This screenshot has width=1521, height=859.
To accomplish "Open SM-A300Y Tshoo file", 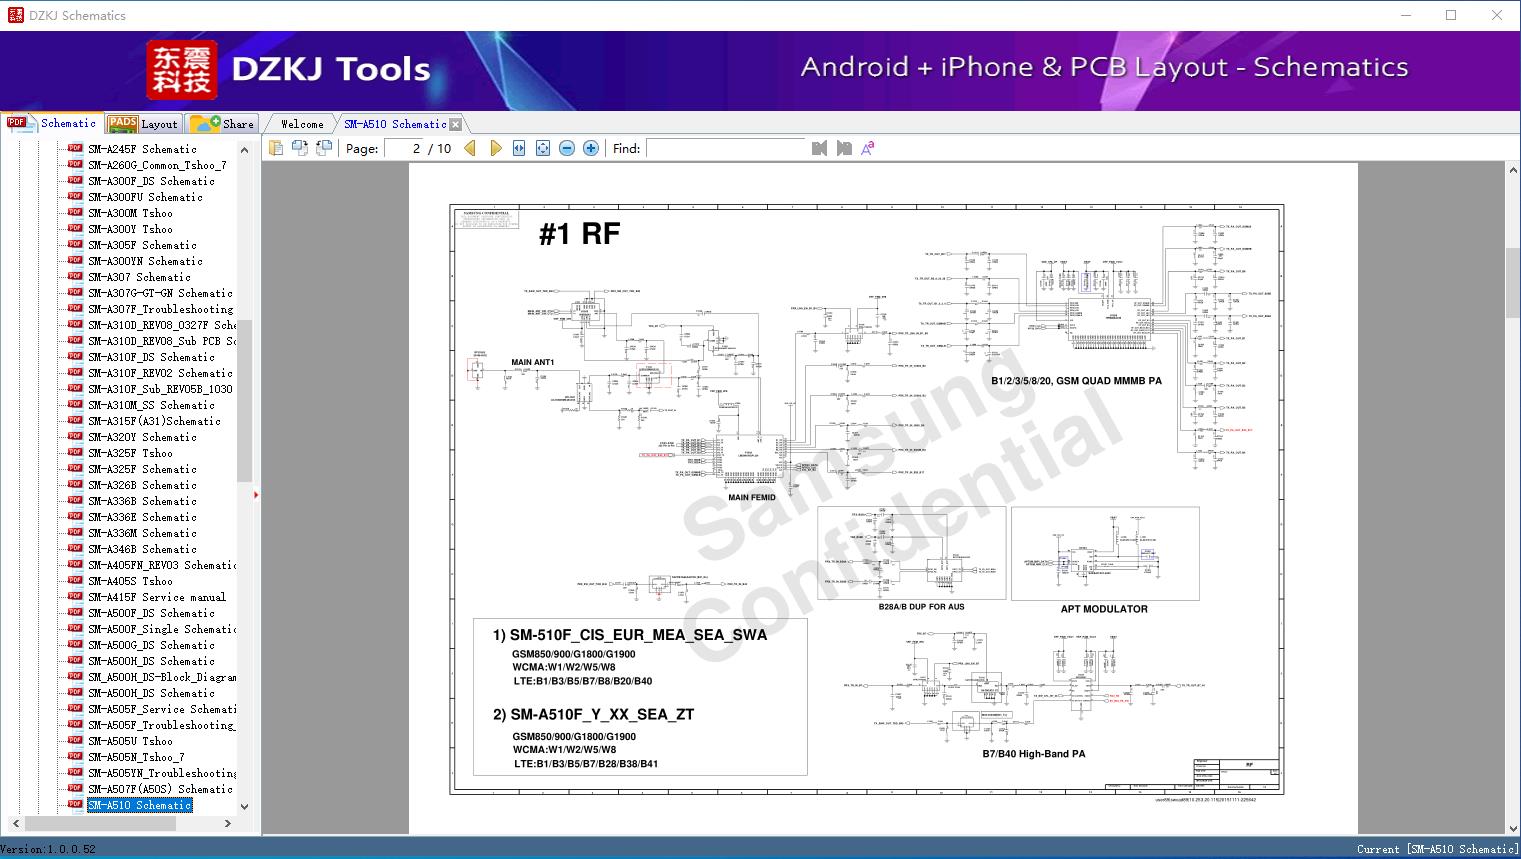I will coord(130,229).
